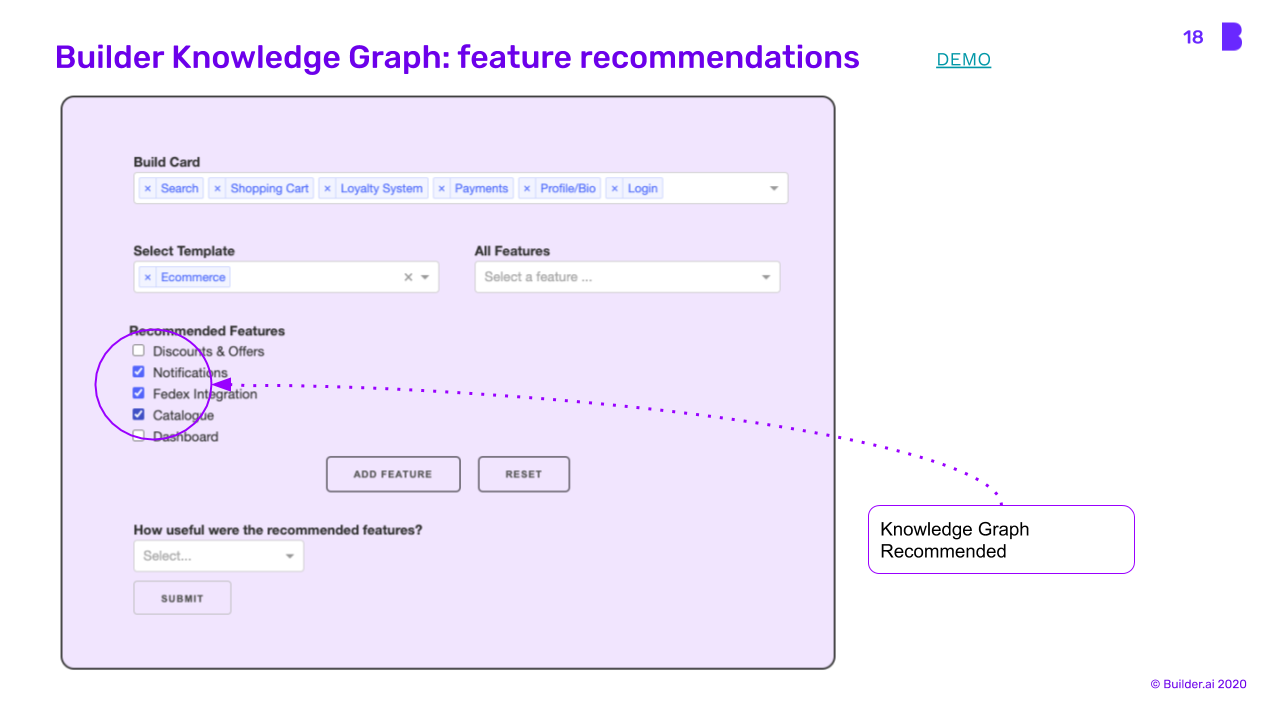Remove the Payments tag
The image size is (1280, 720).
coord(442,188)
